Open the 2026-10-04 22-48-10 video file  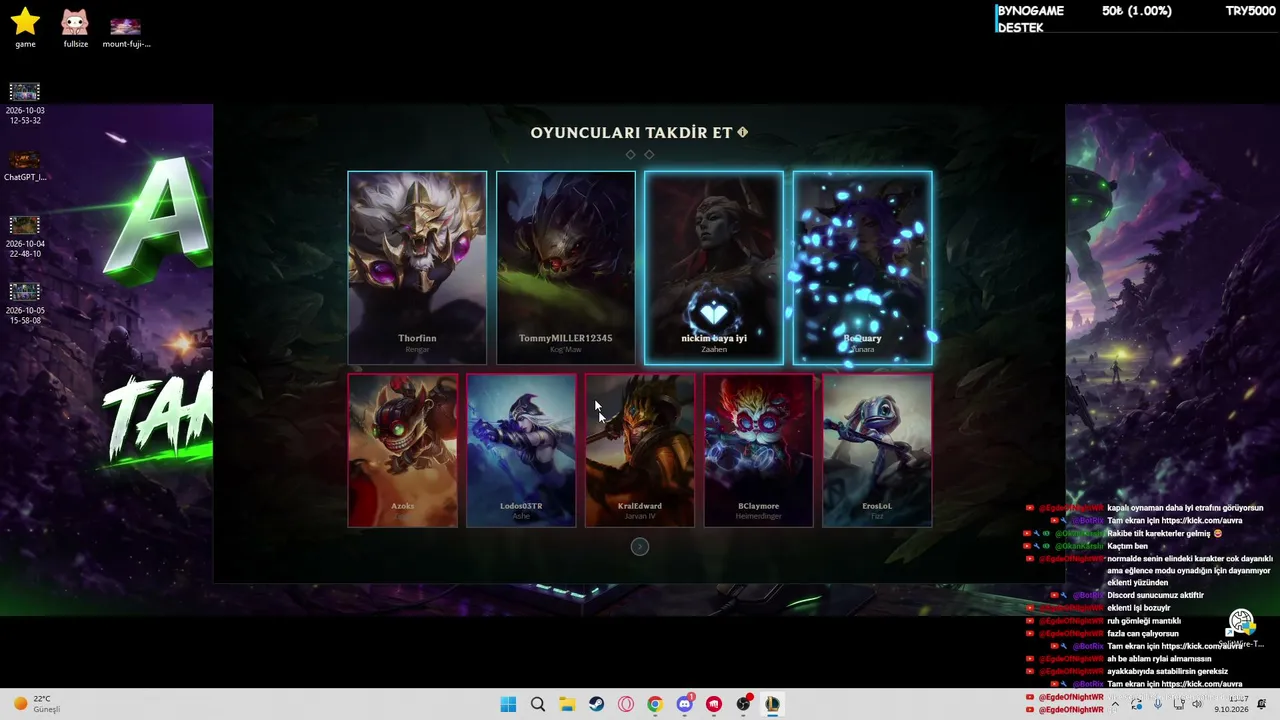click(25, 237)
